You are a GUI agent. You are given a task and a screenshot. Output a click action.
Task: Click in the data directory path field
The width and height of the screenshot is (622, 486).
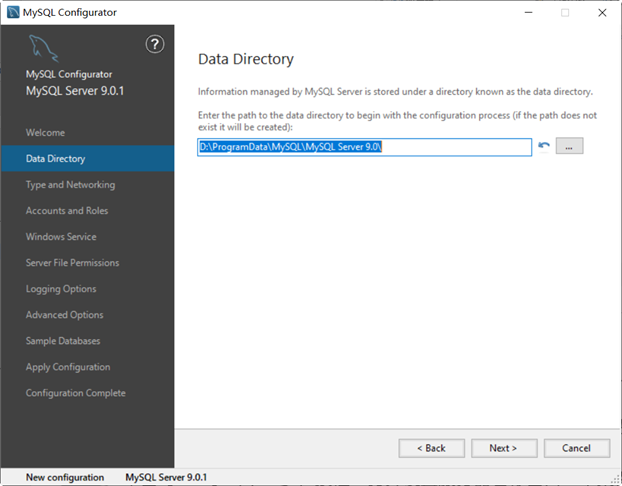click(364, 147)
